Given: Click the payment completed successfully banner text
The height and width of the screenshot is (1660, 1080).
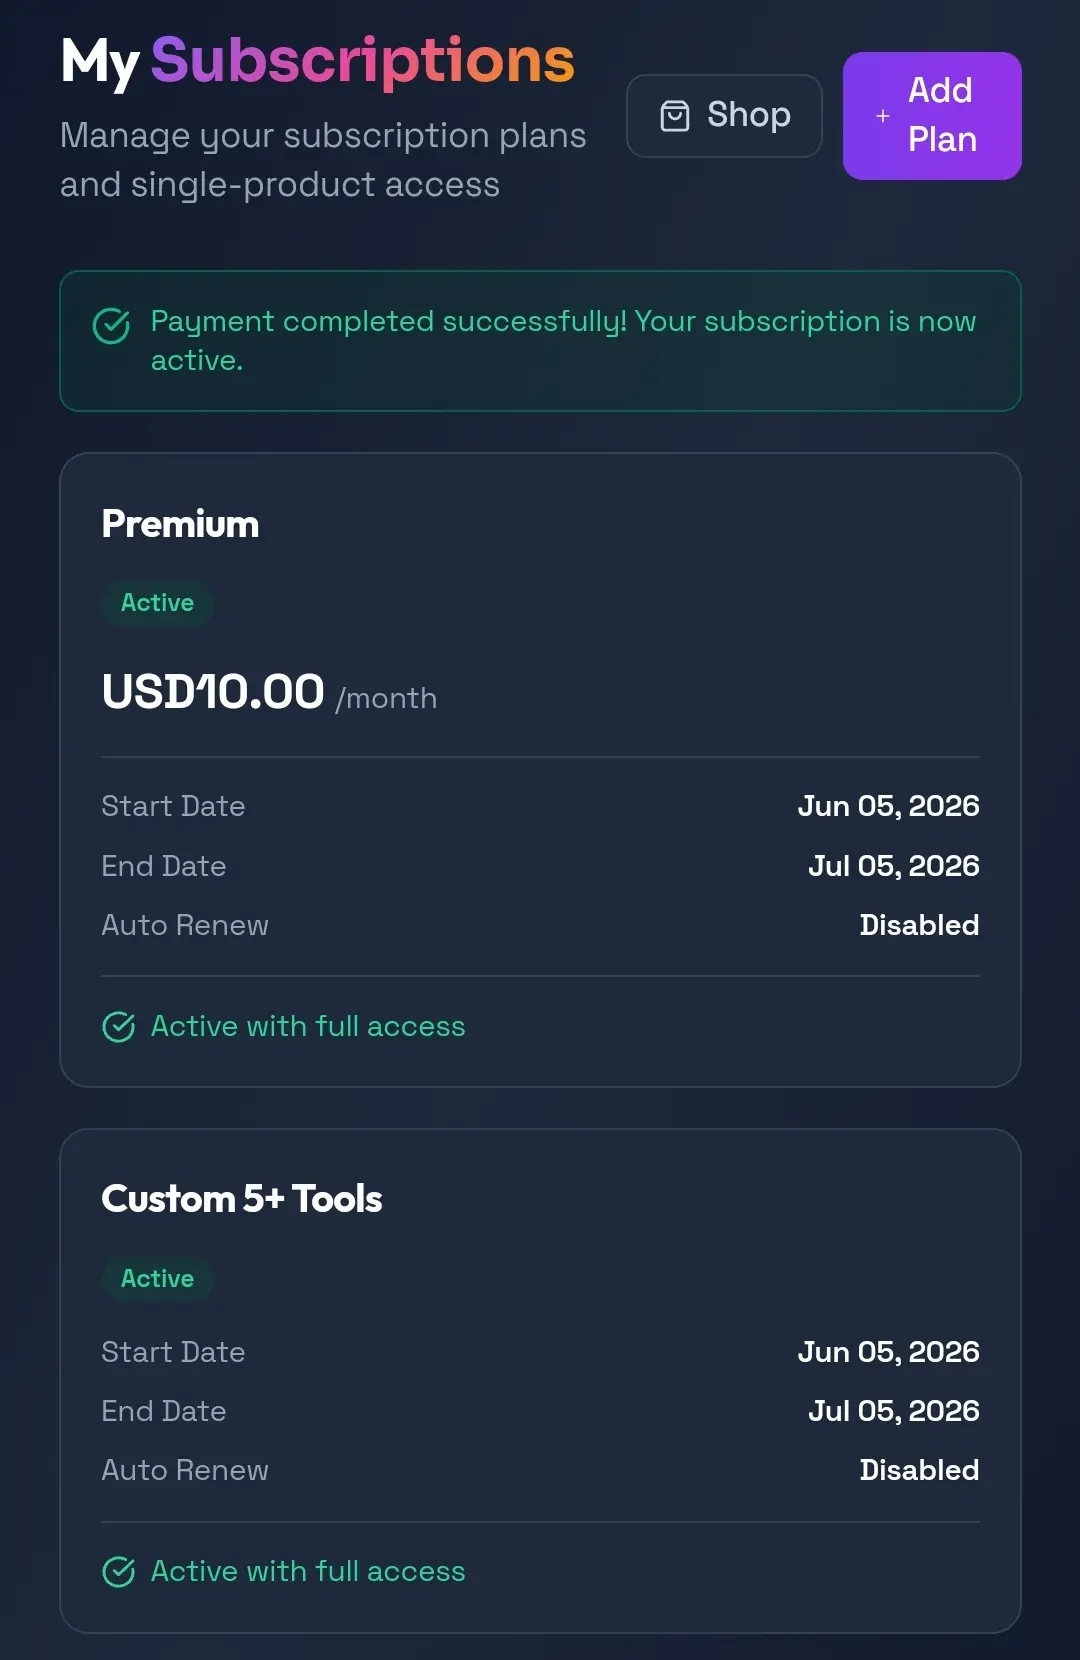Looking at the screenshot, I should point(563,341).
